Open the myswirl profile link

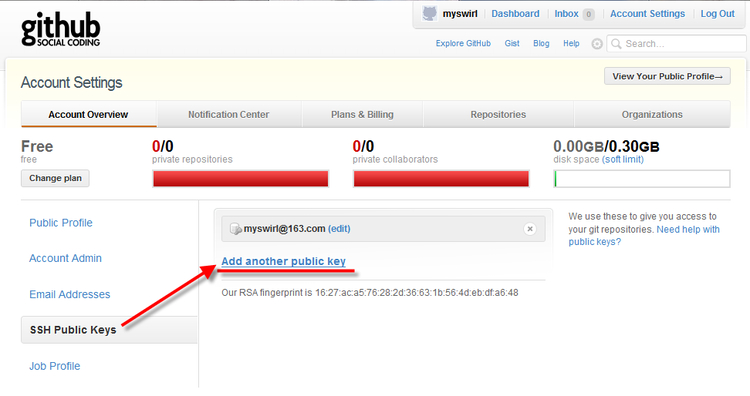pos(460,14)
